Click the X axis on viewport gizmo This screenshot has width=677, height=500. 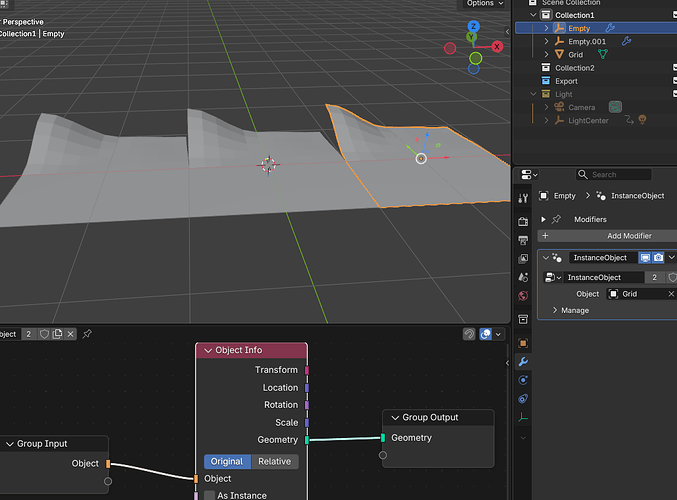coord(497,47)
